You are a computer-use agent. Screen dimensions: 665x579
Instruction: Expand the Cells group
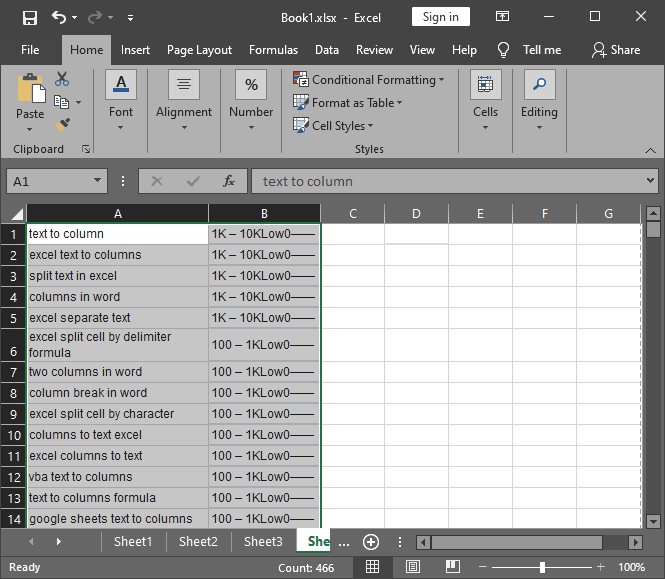pos(485,101)
